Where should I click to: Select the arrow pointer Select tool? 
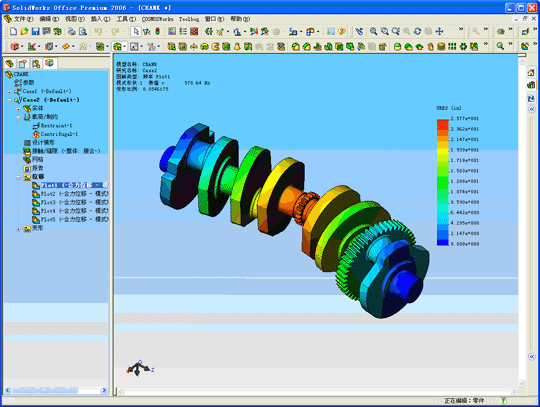tap(136, 32)
